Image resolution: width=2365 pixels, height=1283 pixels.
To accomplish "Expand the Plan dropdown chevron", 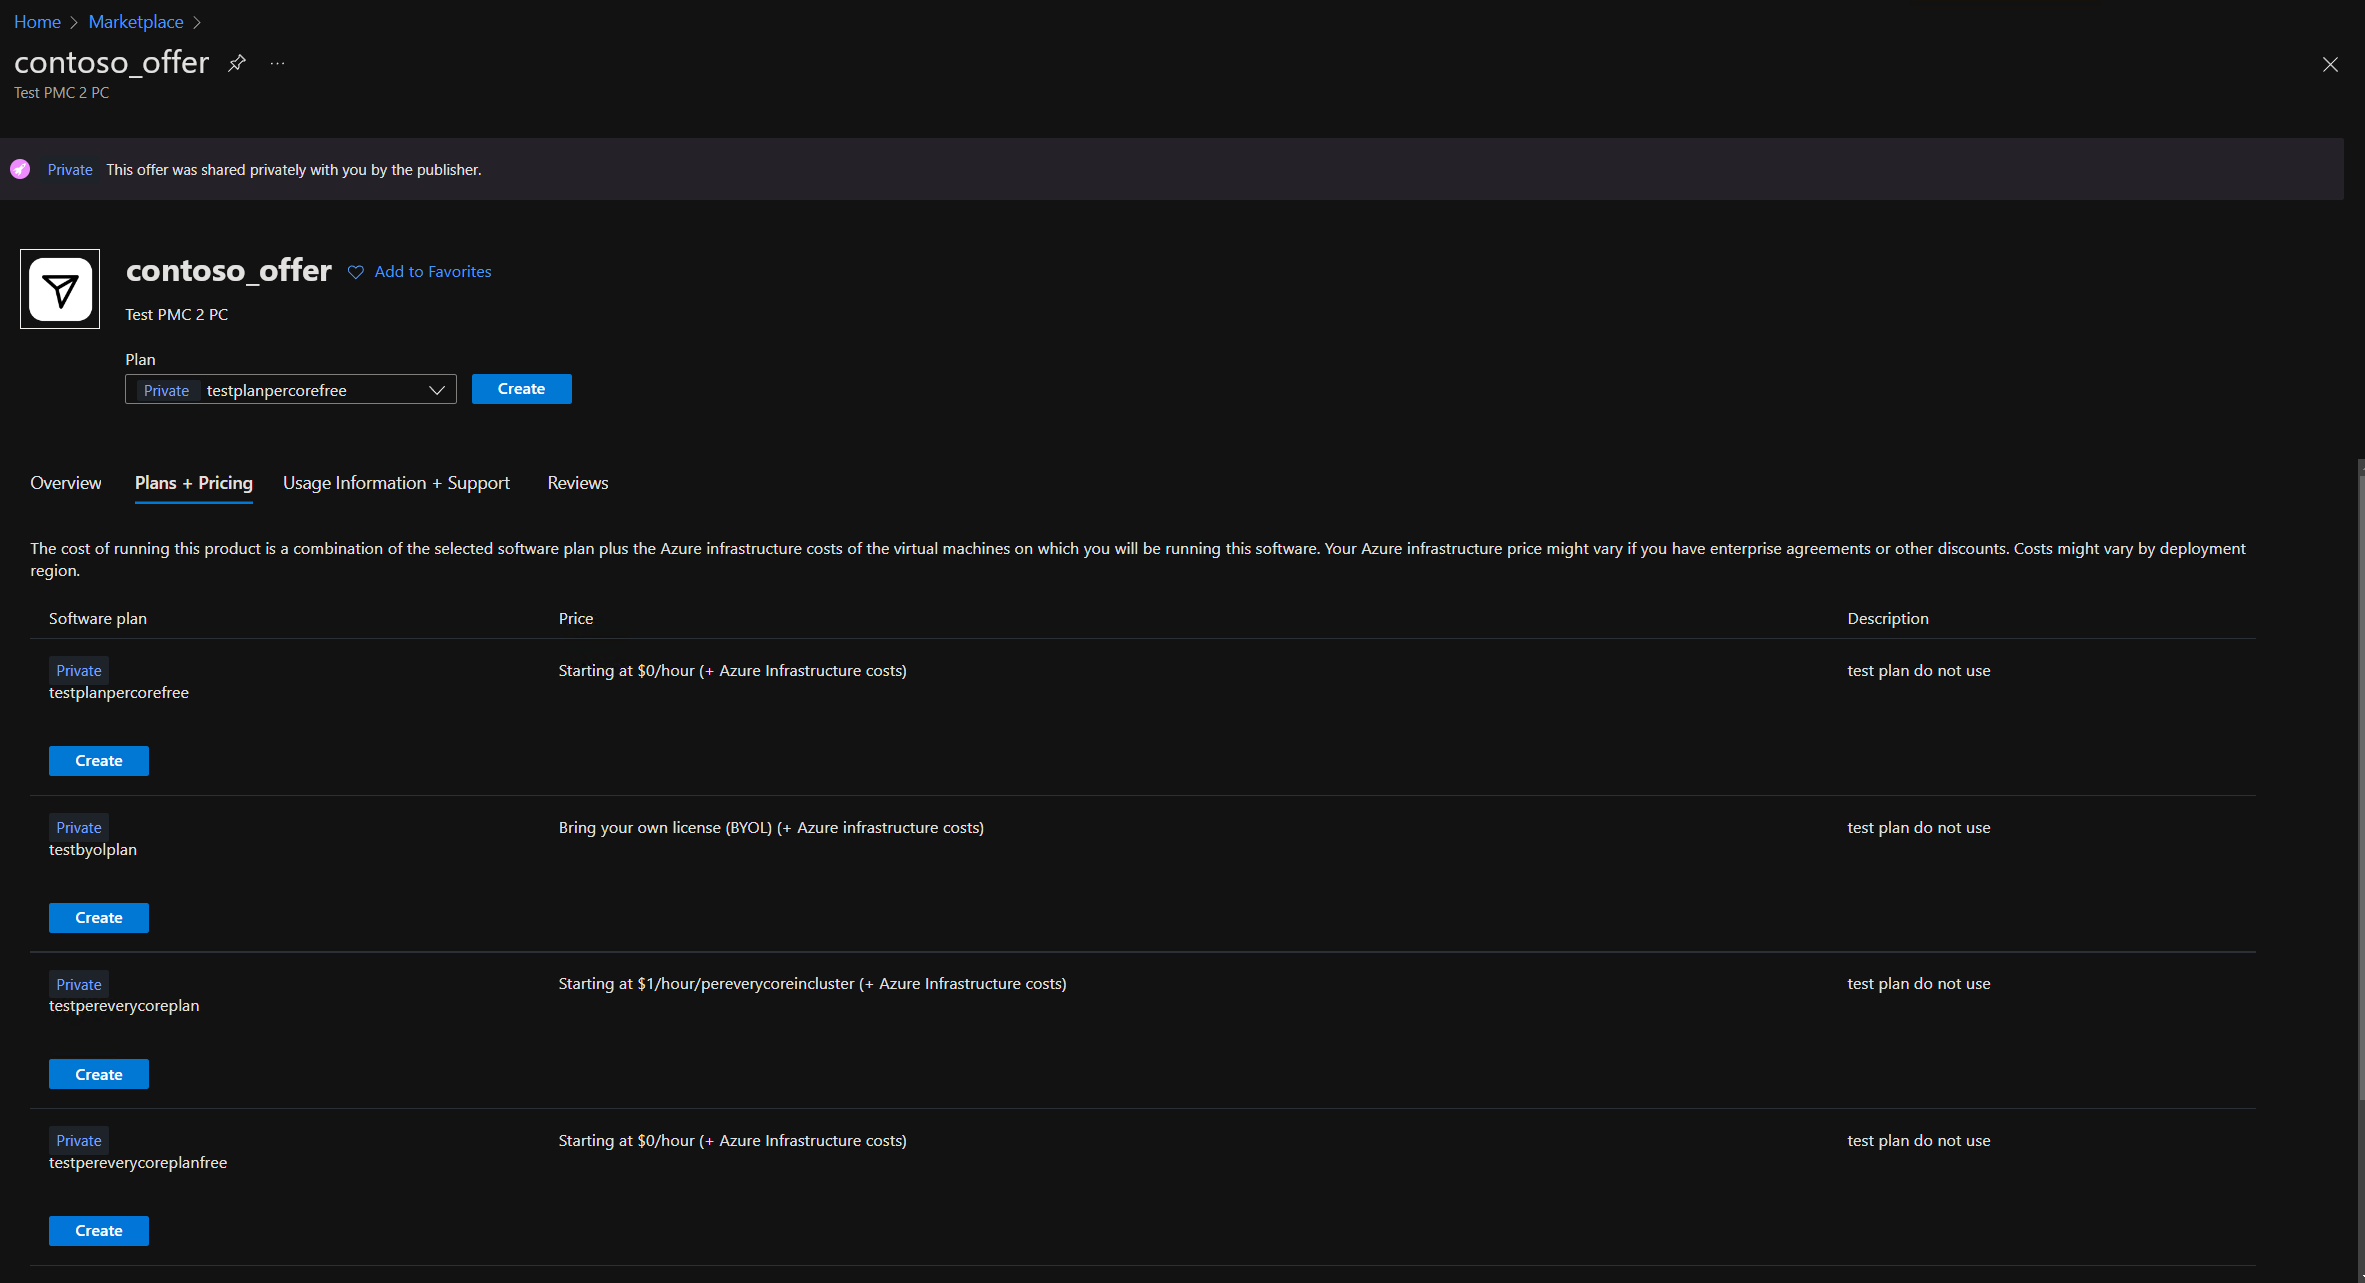I will 437,390.
